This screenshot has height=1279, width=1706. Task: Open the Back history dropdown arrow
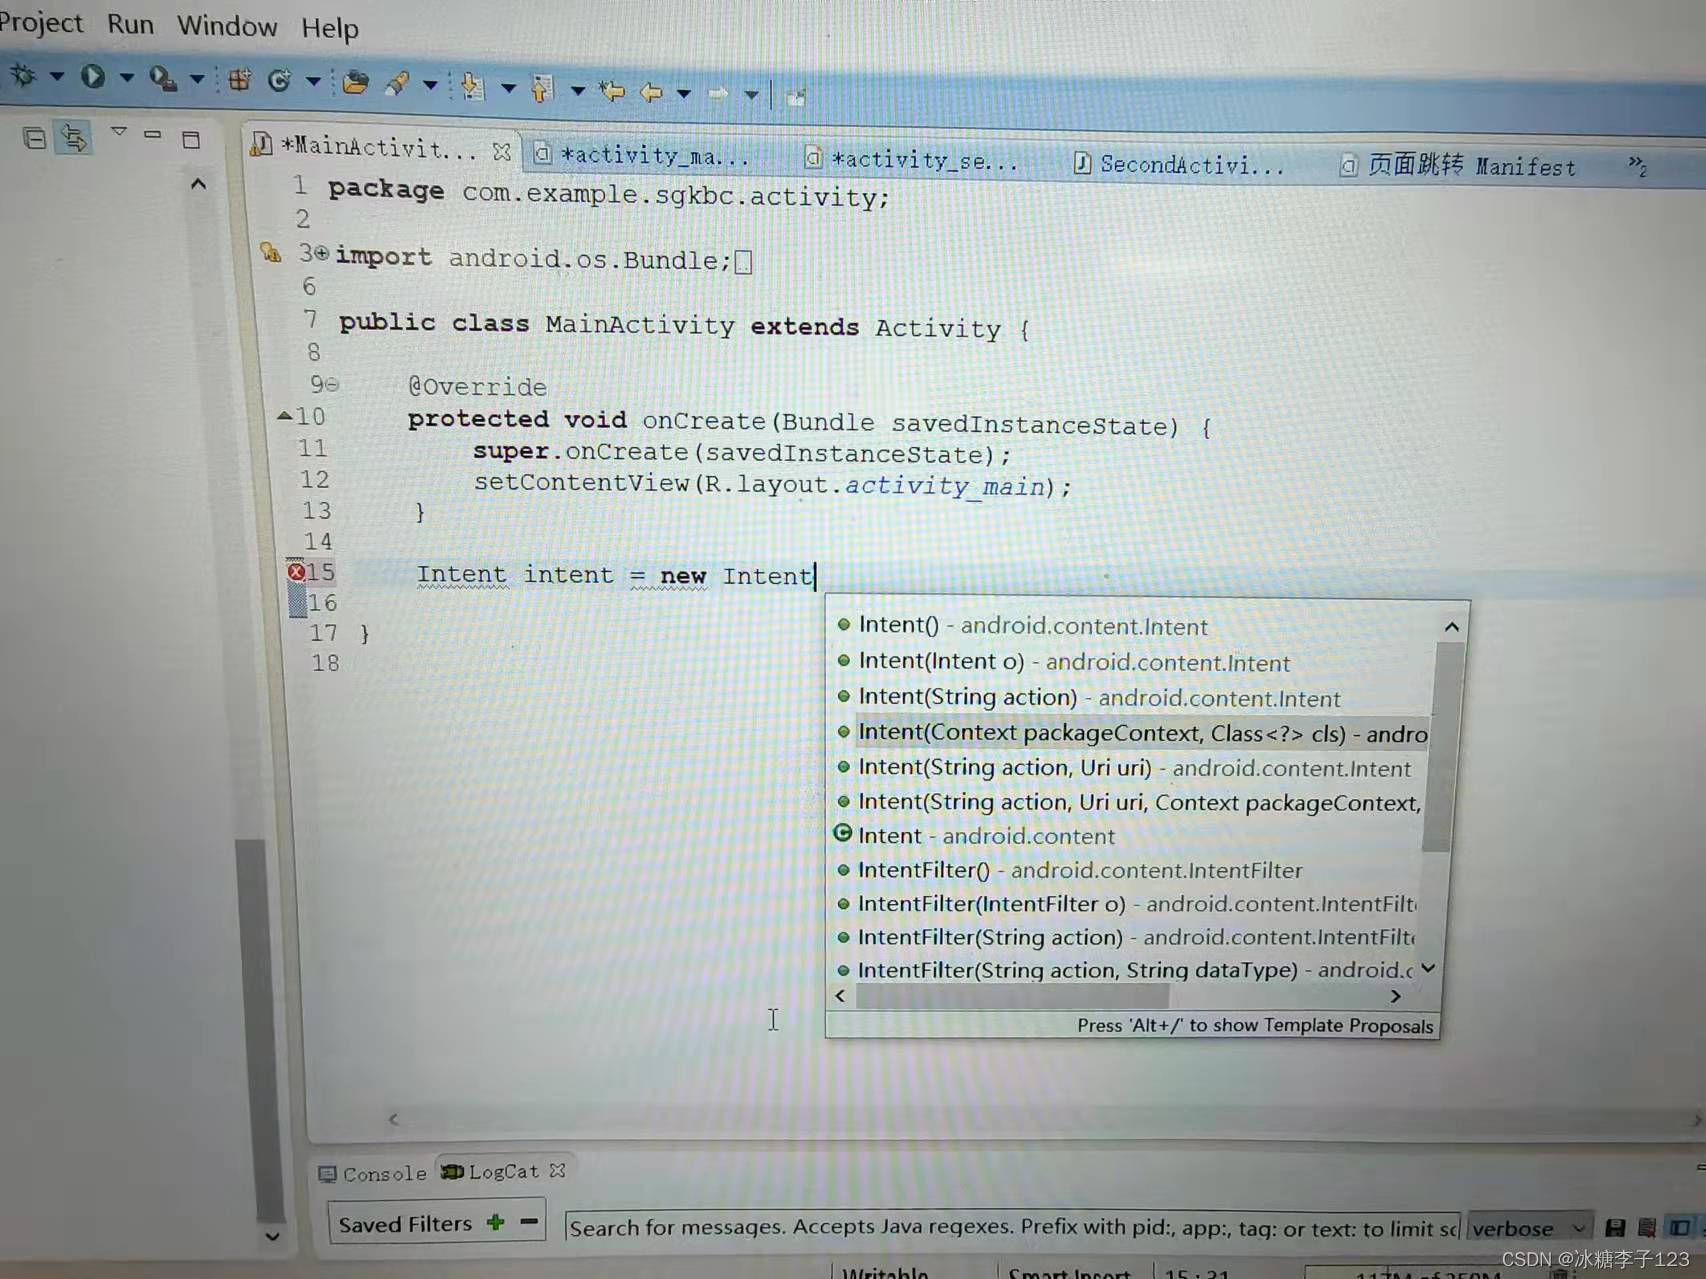click(684, 94)
